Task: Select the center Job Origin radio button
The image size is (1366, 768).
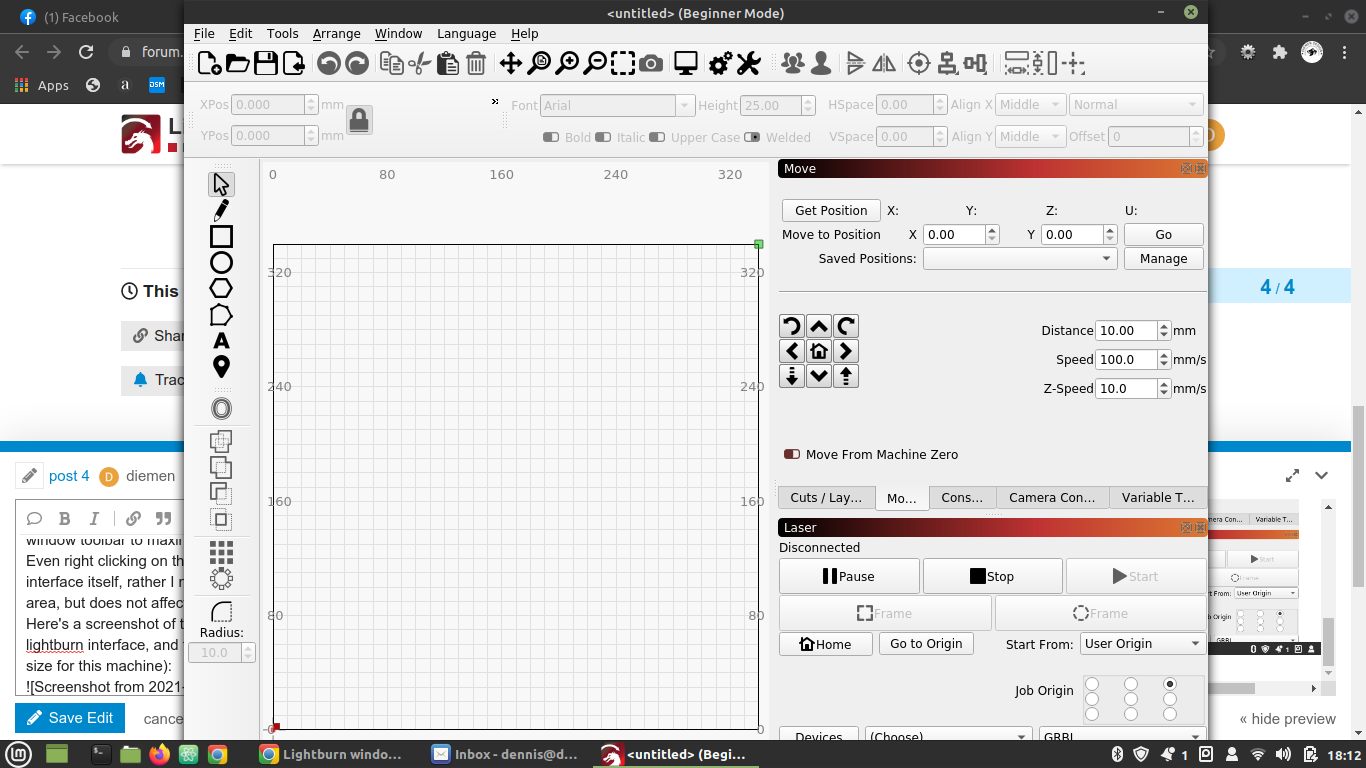Action: click(x=1131, y=699)
